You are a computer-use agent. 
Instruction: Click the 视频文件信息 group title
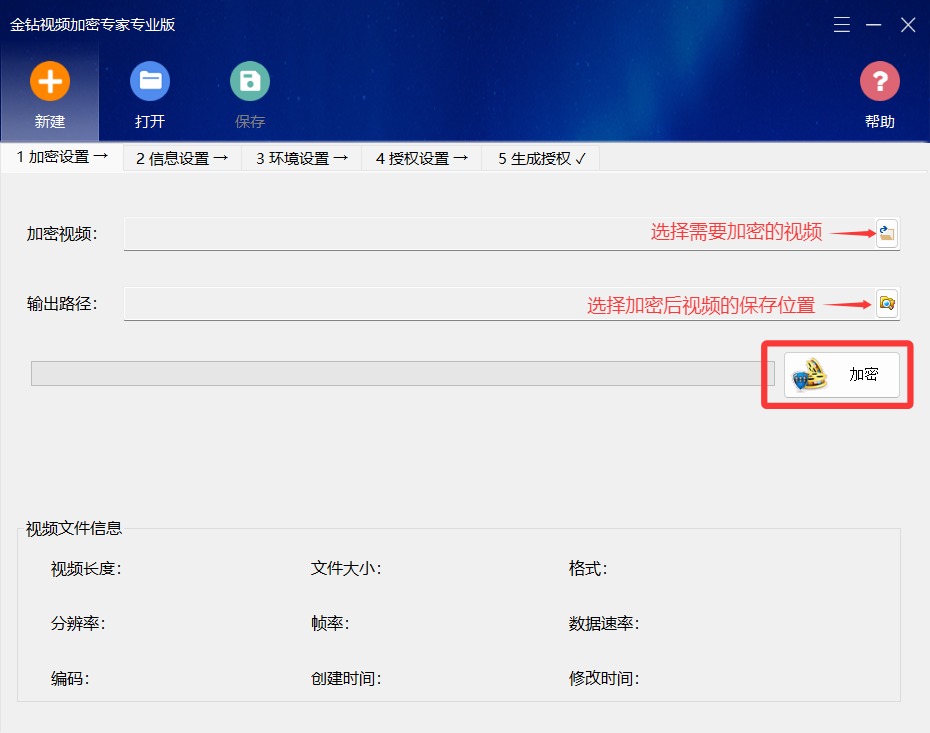[74, 528]
